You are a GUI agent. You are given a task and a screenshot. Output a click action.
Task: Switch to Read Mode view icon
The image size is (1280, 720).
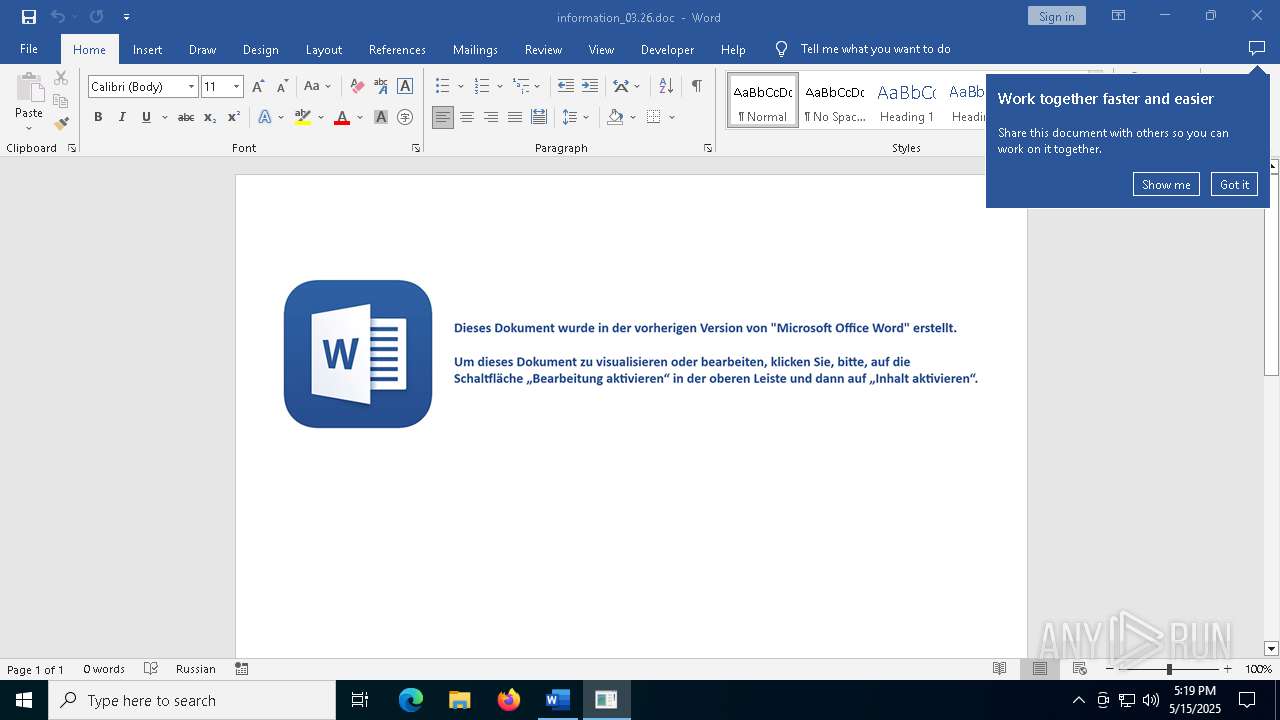tap(999, 669)
